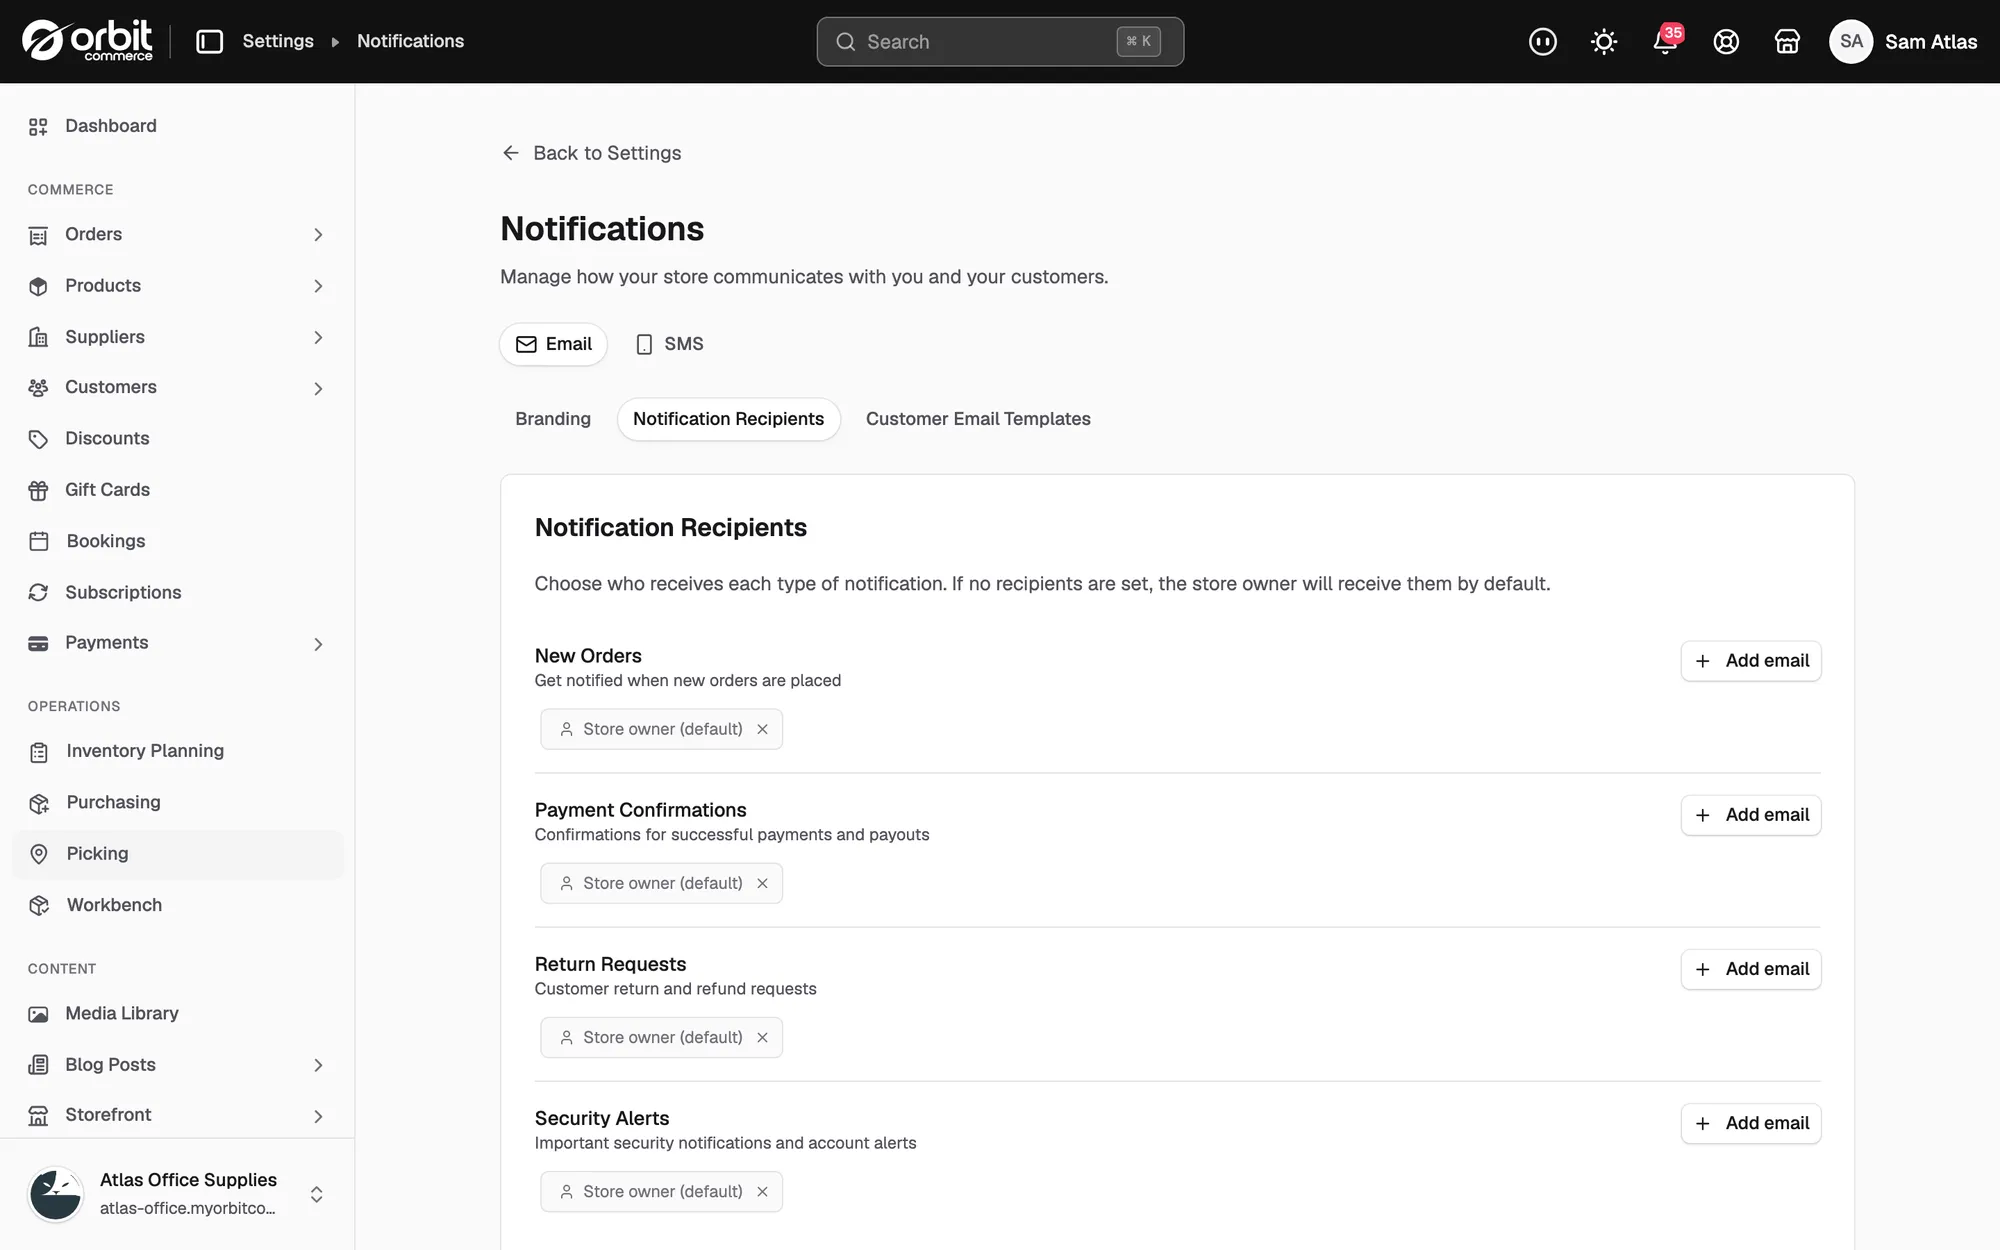Switch to the SMS channel tab
Image resolution: width=2000 pixels, height=1250 pixels.
coord(670,344)
